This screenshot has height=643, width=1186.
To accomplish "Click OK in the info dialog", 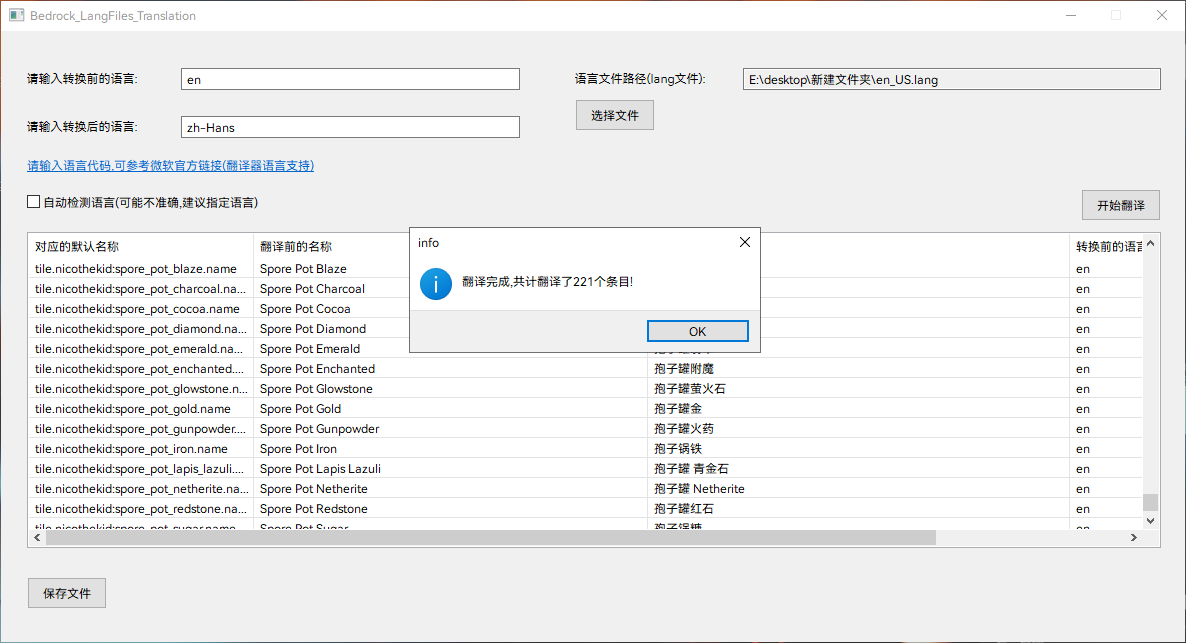I will click(x=697, y=331).
